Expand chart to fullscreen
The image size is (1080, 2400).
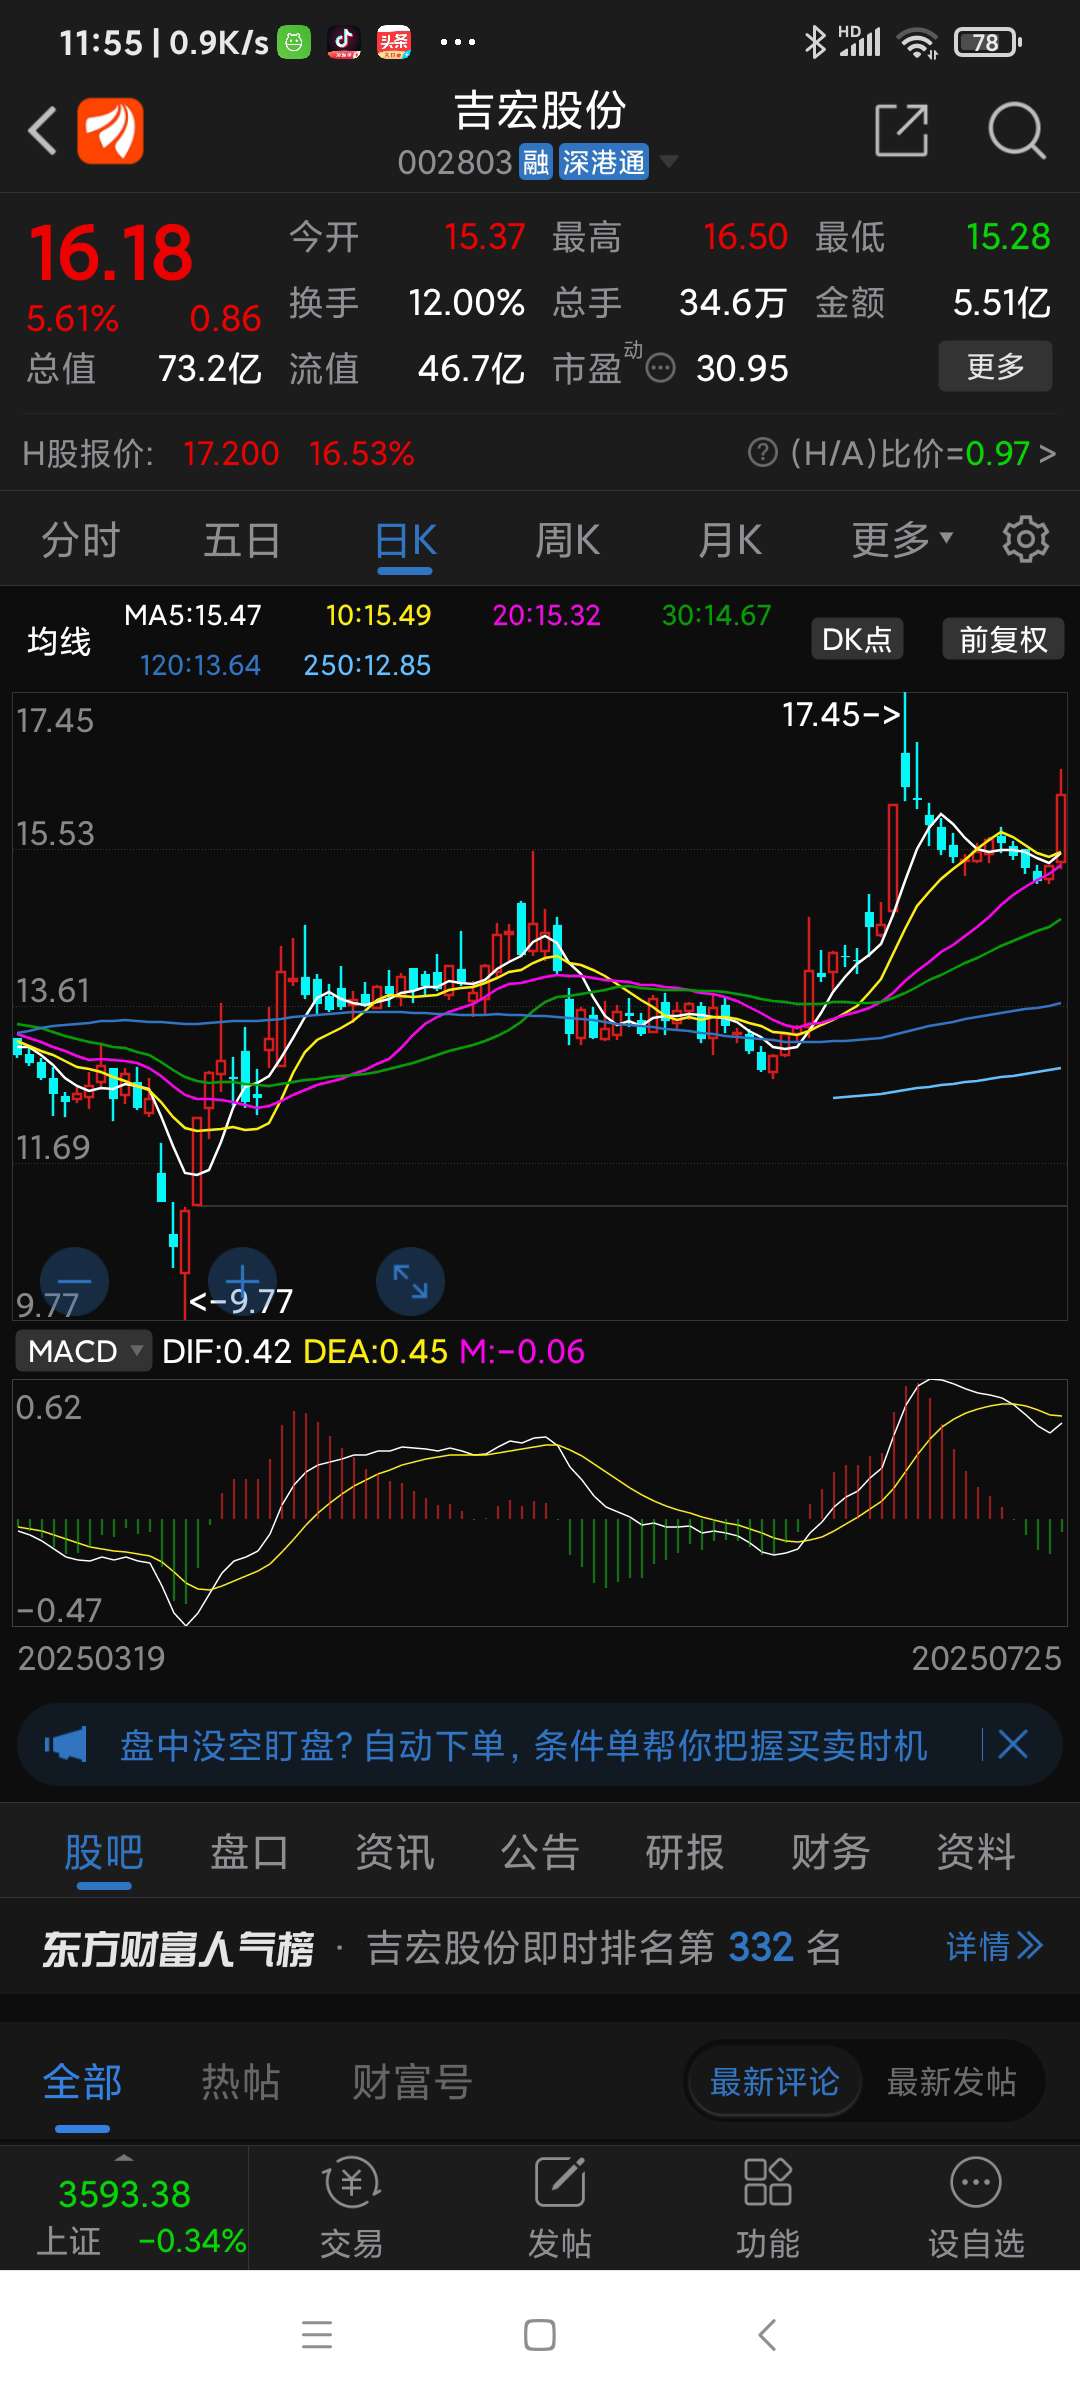point(410,1281)
